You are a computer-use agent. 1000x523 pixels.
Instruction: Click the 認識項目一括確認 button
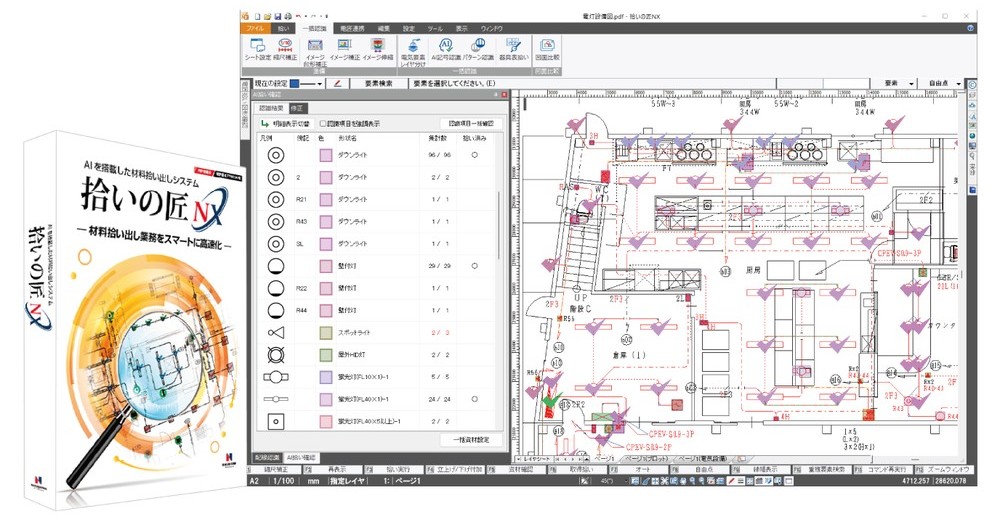[x=471, y=124]
